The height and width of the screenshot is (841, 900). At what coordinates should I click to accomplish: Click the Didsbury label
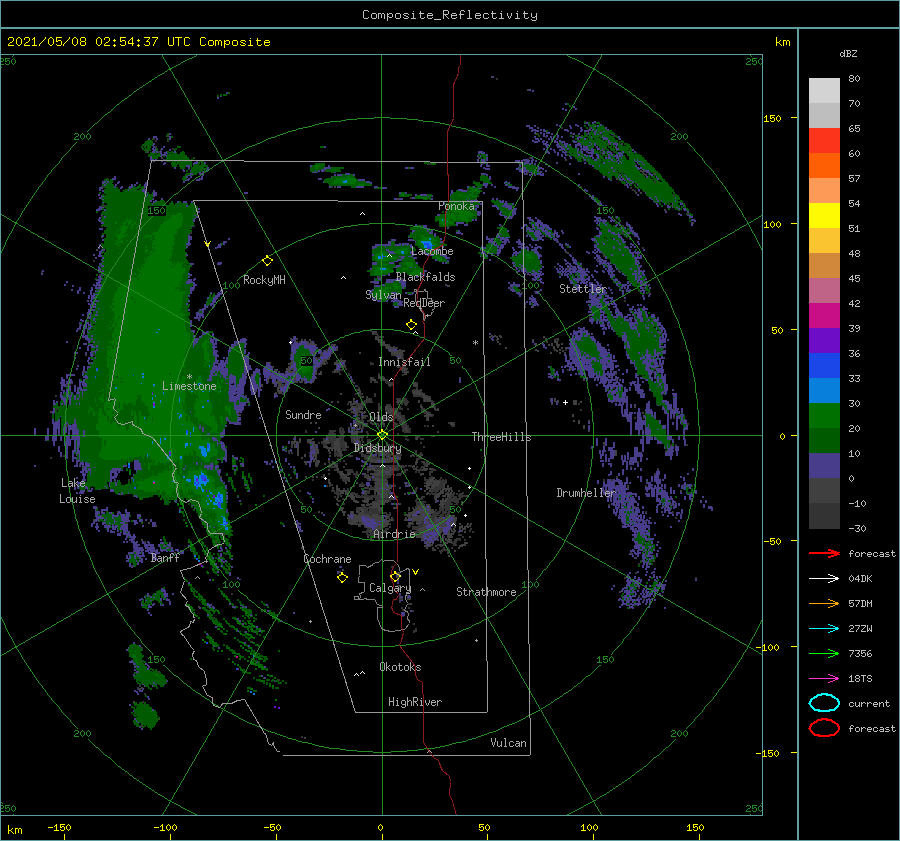pos(377,448)
